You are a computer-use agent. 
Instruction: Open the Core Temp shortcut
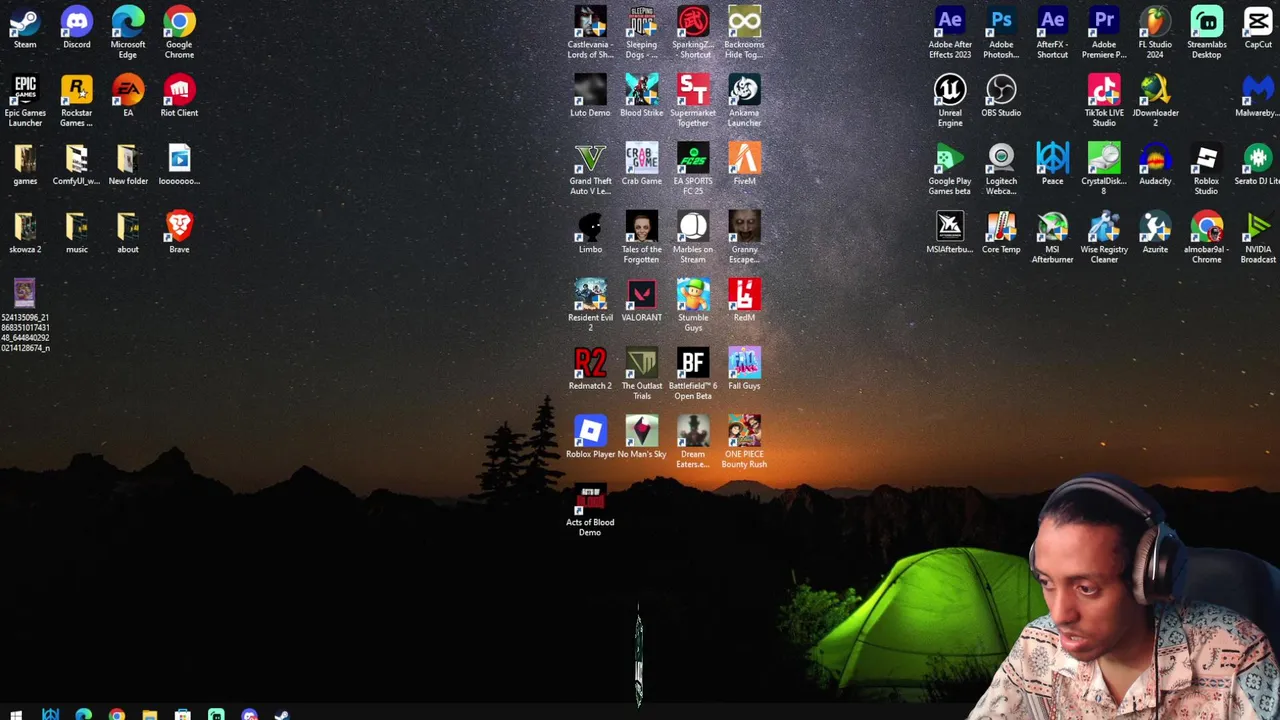tap(1001, 227)
